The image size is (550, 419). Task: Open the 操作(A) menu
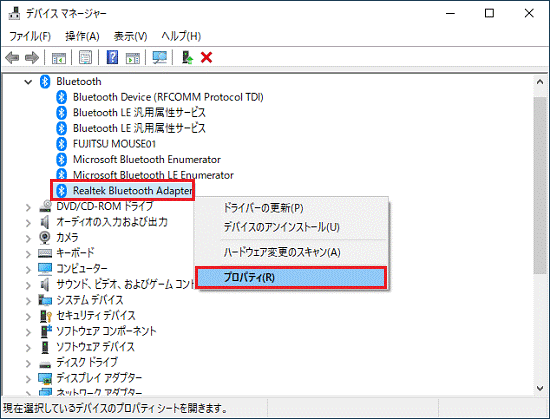coord(82,36)
